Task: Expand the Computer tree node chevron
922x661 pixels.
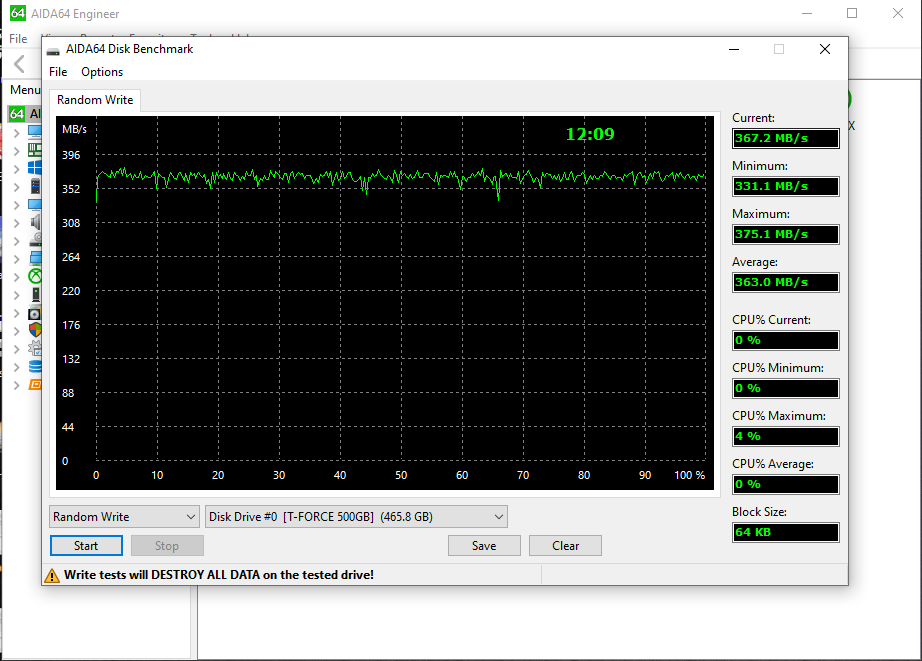Action: click(16, 133)
